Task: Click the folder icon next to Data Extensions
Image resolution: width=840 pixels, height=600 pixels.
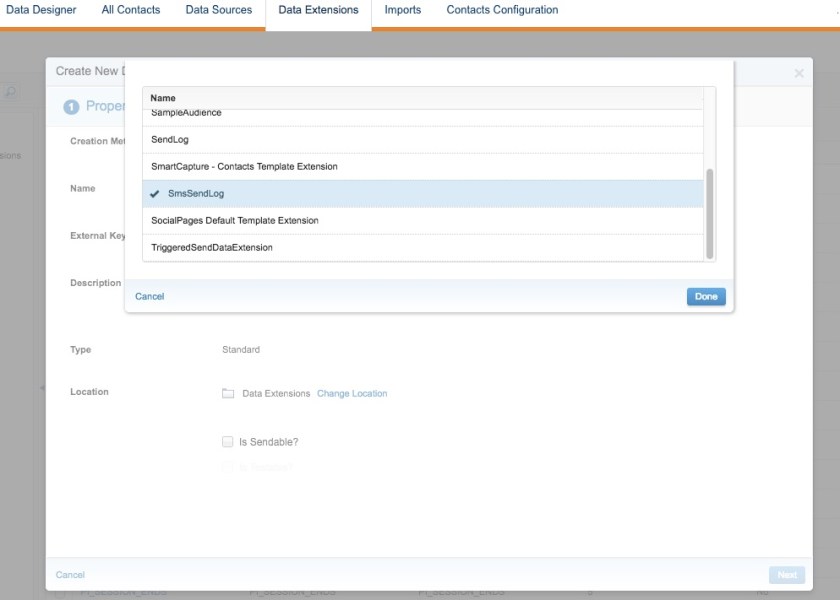Action: point(228,394)
